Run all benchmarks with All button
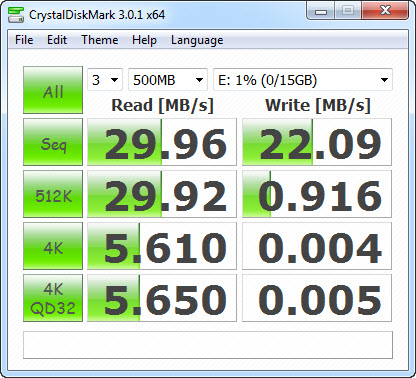This screenshot has height=378, width=416. 53,90
